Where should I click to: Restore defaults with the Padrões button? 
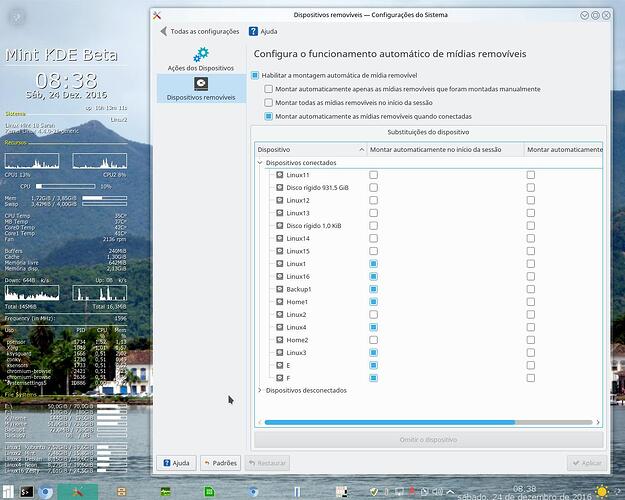point(220,463)
